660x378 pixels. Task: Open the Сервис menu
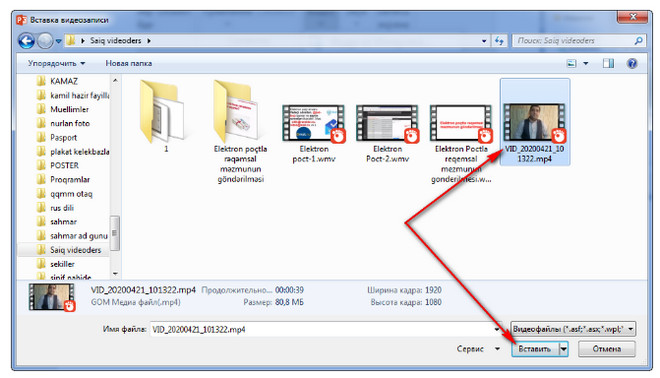tap(478, 349)
